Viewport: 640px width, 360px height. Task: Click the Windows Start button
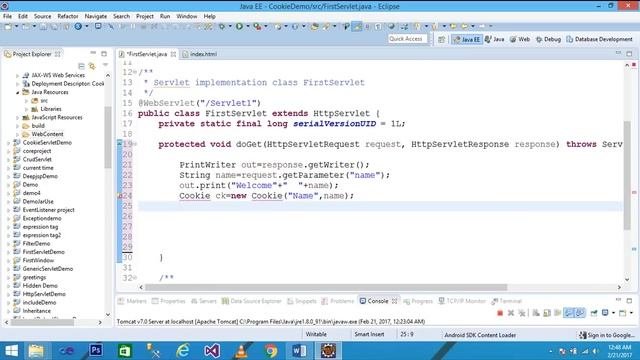11,350
